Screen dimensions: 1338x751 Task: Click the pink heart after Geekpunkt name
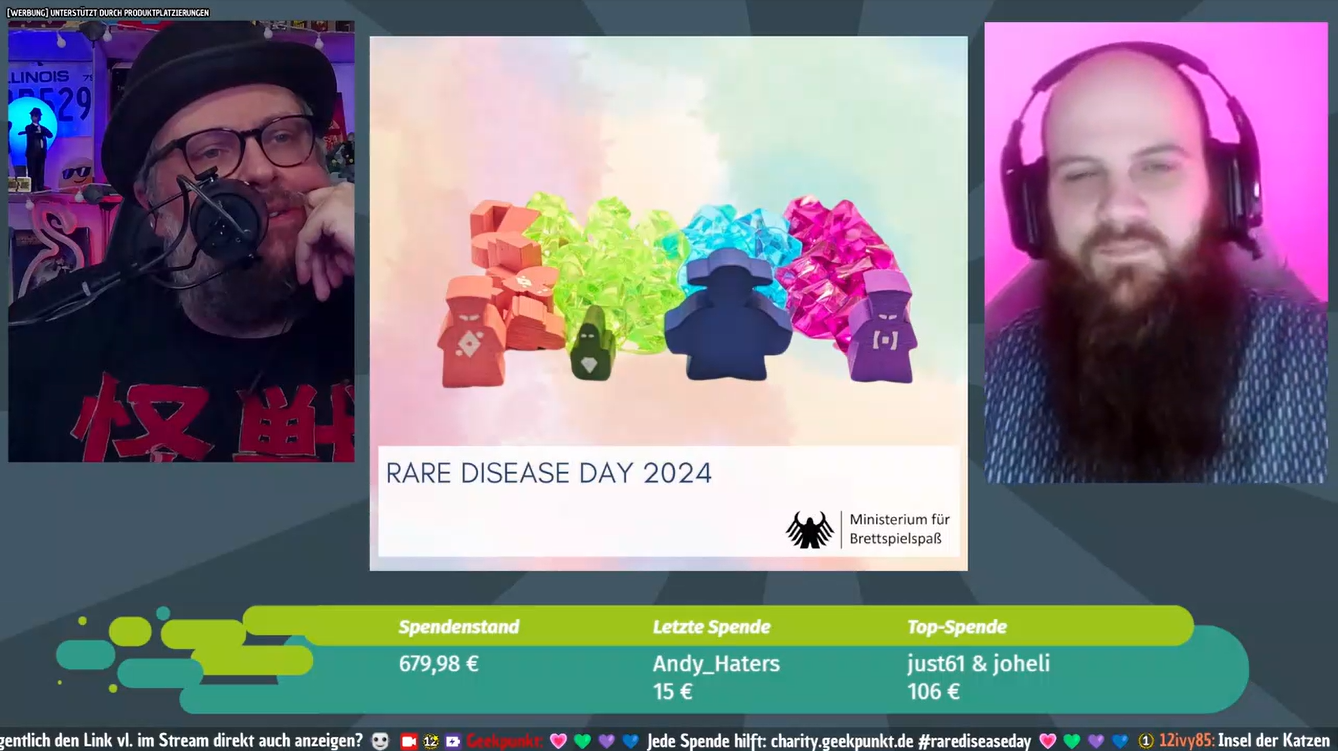pyautogui.click(x=558, y=741)
